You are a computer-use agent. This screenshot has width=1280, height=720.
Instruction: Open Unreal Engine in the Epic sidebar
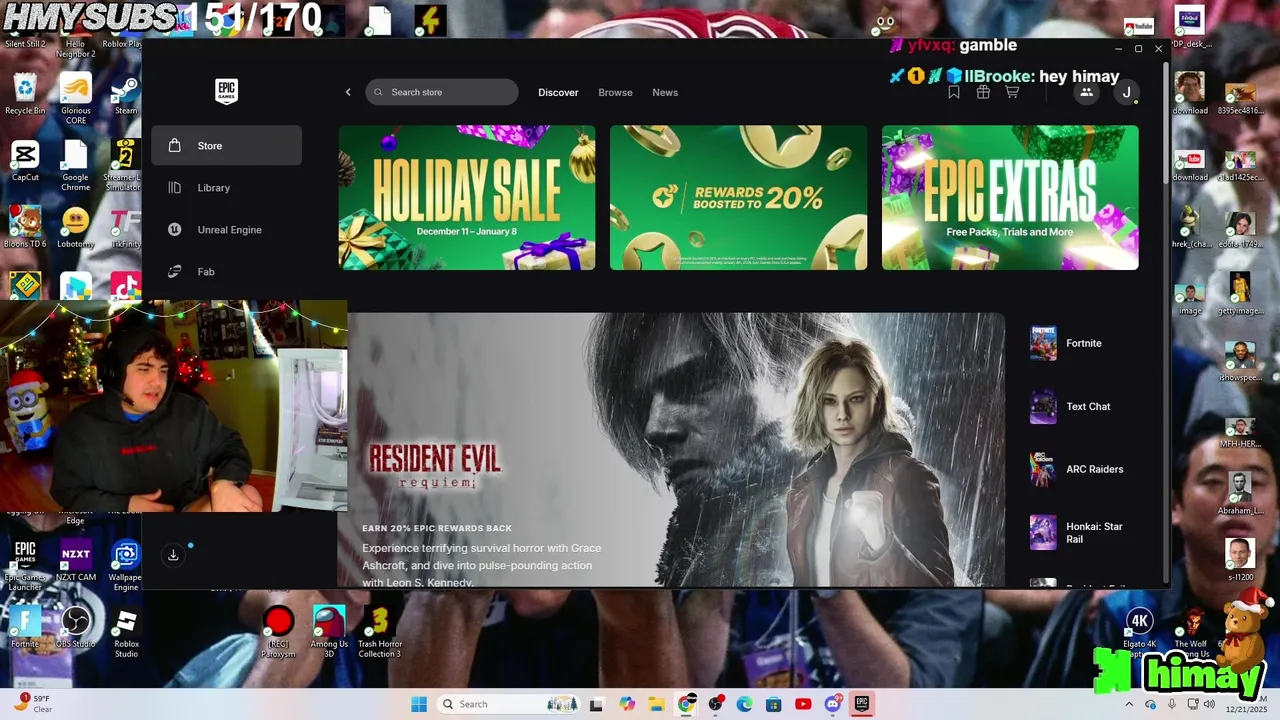[x=226, y=229]
